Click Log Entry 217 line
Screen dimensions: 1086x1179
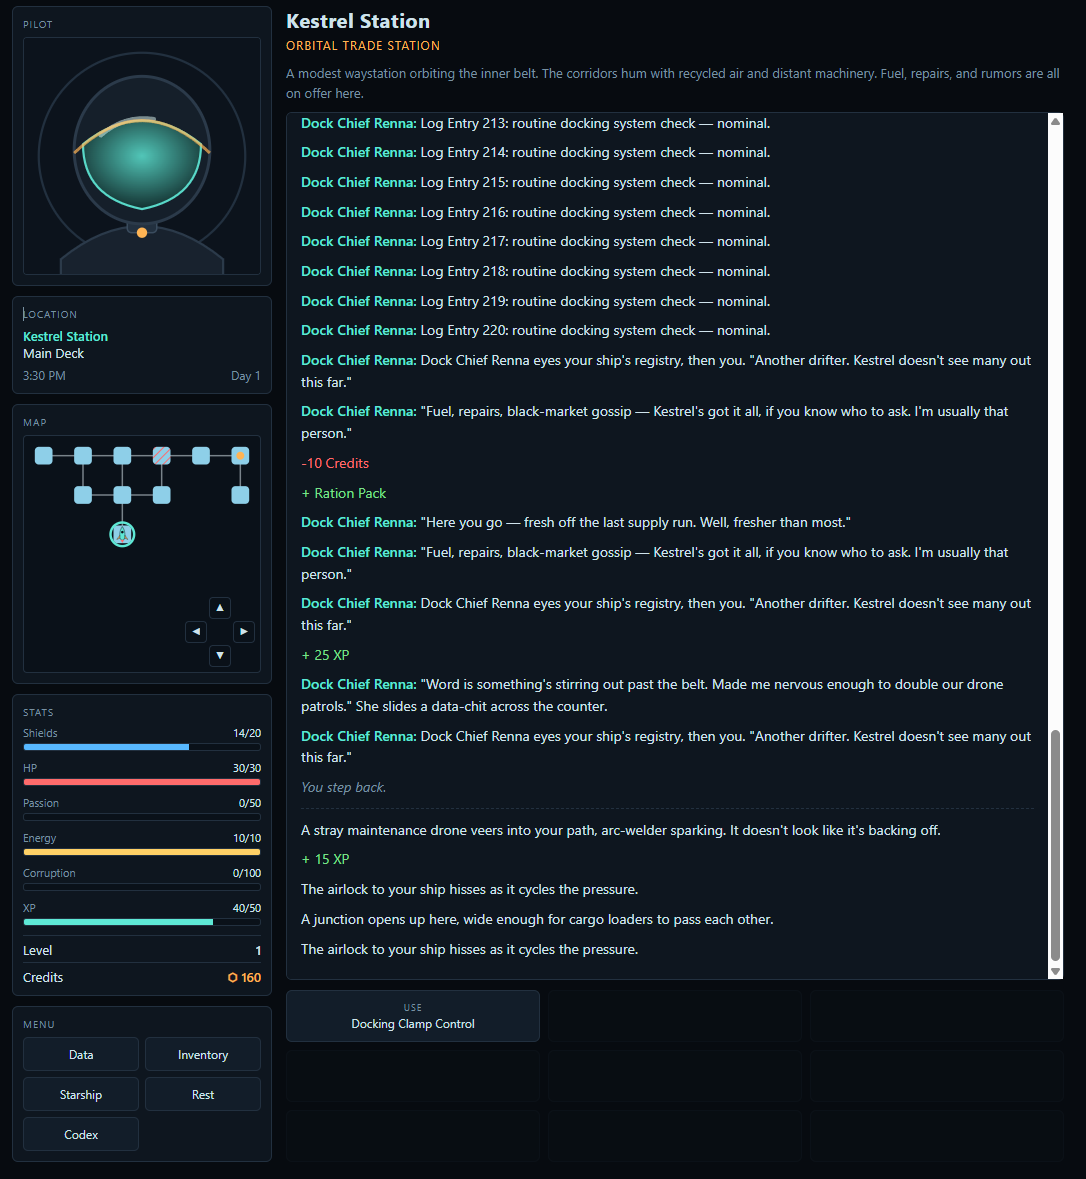click(x=535, y=241)
